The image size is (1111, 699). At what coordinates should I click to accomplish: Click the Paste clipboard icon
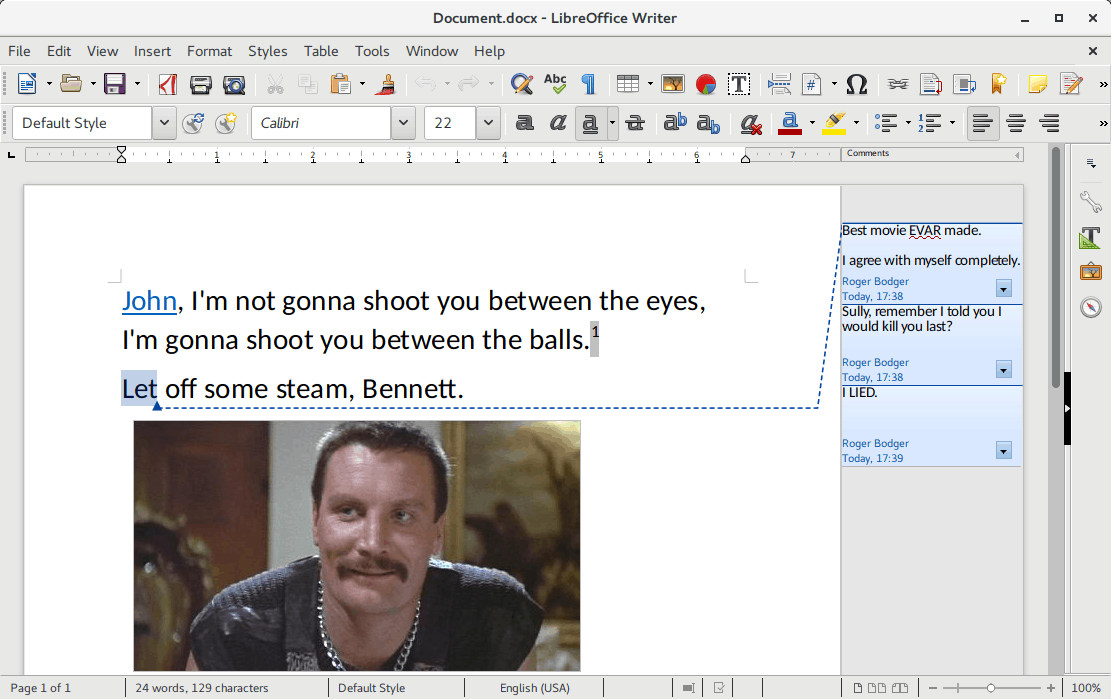tap(341, 84)
